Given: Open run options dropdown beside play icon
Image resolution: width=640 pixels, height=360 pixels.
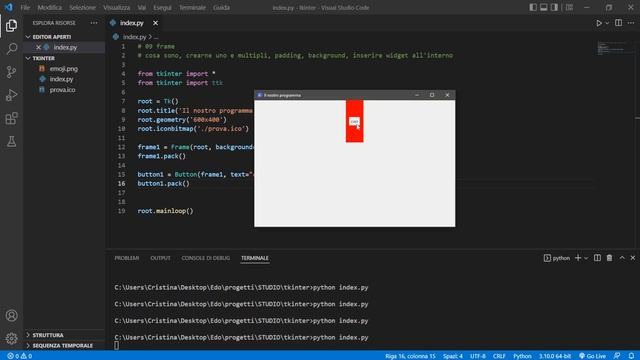Looking at the screenshot, I should (x=607, y=23).
